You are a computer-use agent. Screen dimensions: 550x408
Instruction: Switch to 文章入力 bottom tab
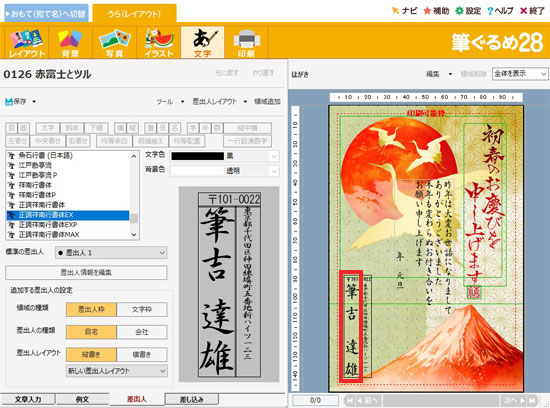28,400
